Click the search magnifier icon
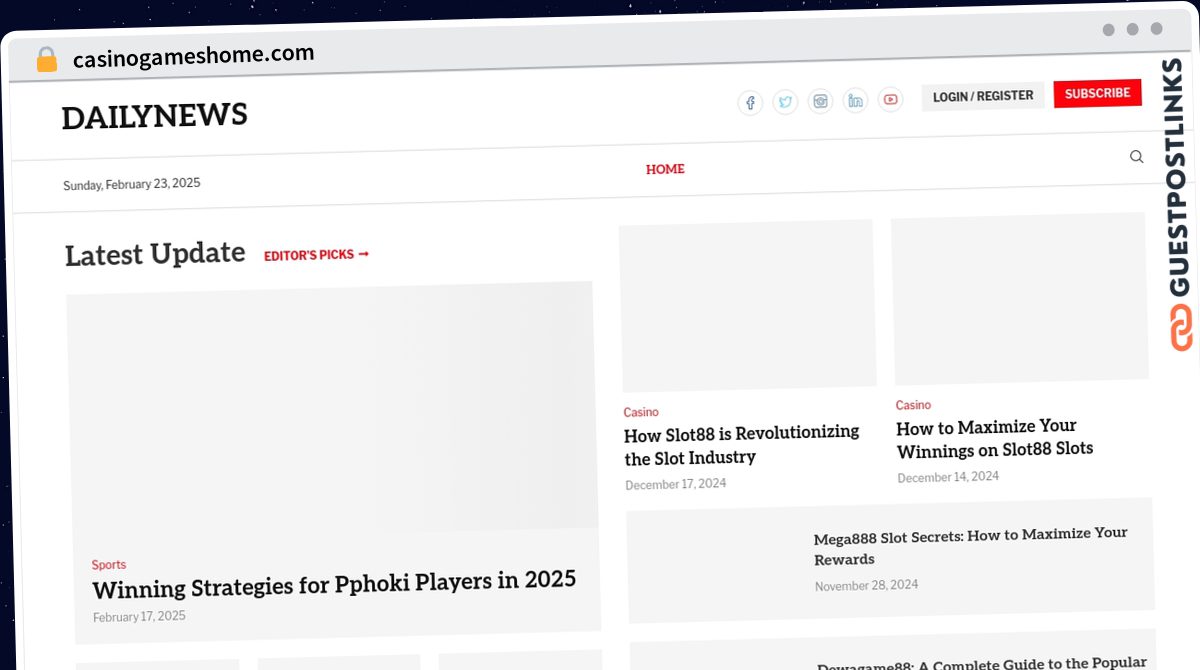Viewport: 1200px width, 670px height. (1136, 156)
